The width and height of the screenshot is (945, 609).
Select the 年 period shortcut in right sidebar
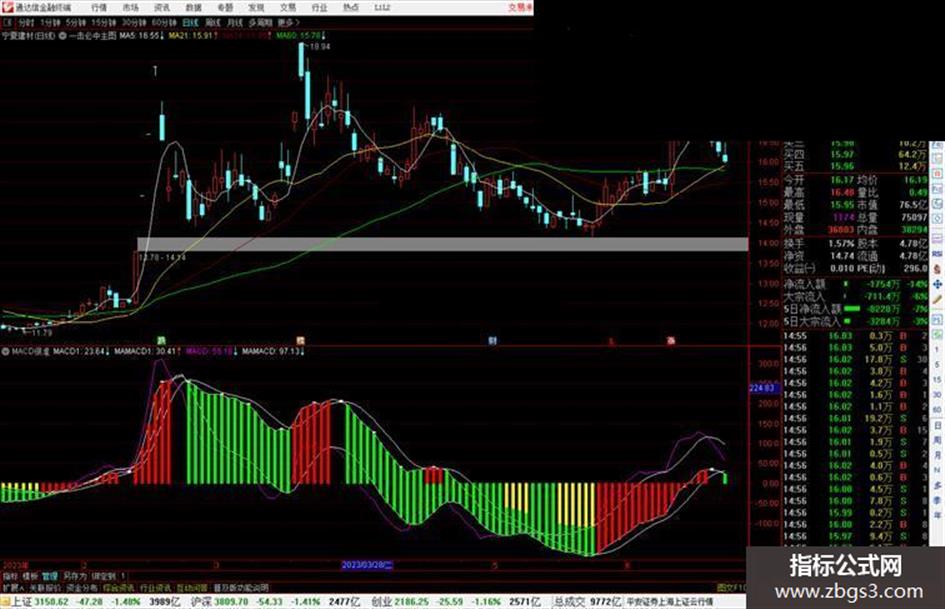pyautogui.click(x=937, y=515)
